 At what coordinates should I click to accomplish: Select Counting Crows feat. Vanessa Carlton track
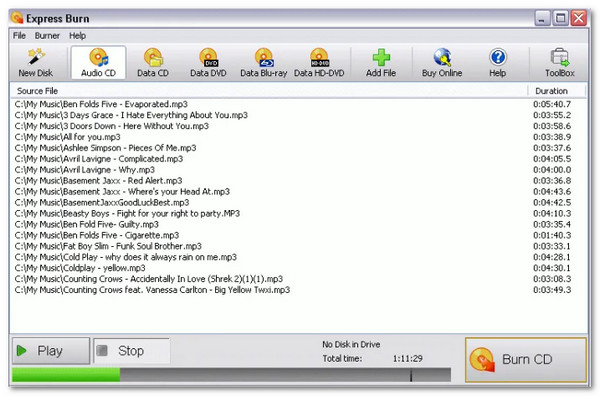click(x=152, y=290)
